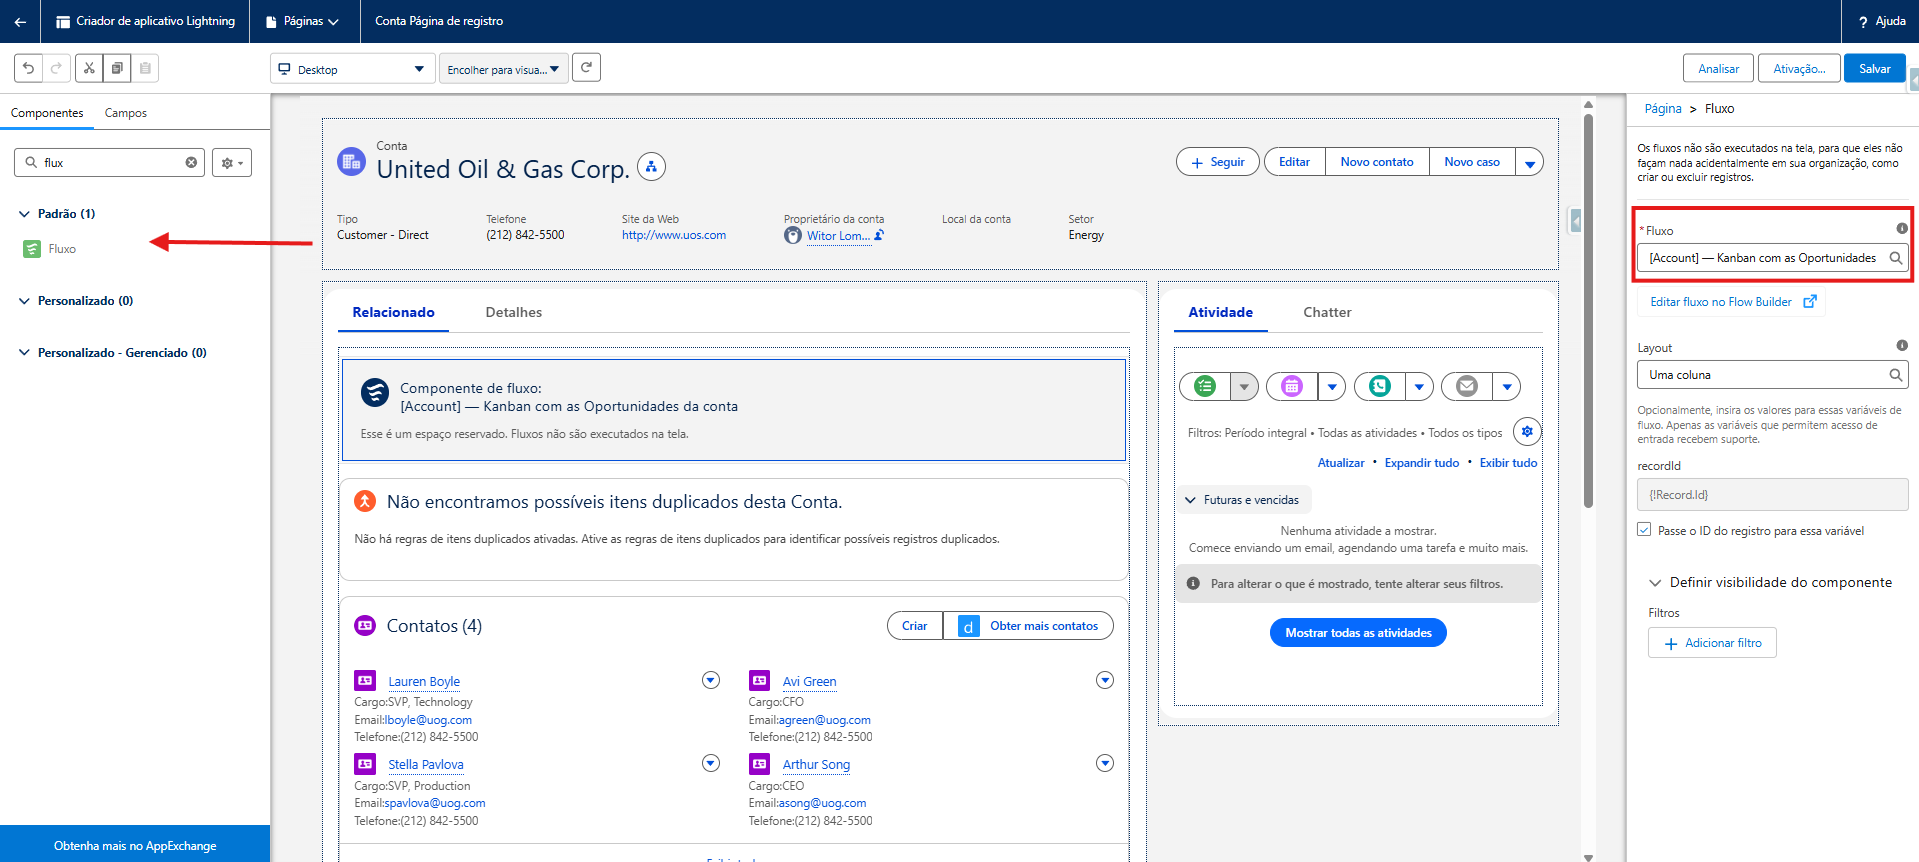Open the Página breadcrumb link
Viewport: 1919px width, 862px height.
pos(1663,109)
